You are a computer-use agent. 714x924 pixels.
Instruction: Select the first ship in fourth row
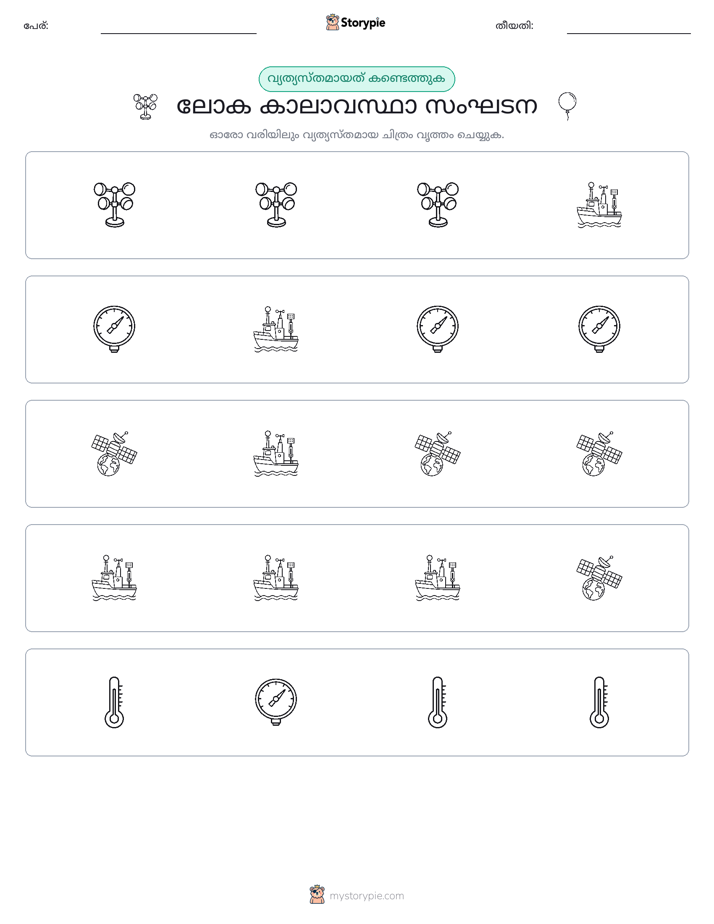[x=114, y=578]
